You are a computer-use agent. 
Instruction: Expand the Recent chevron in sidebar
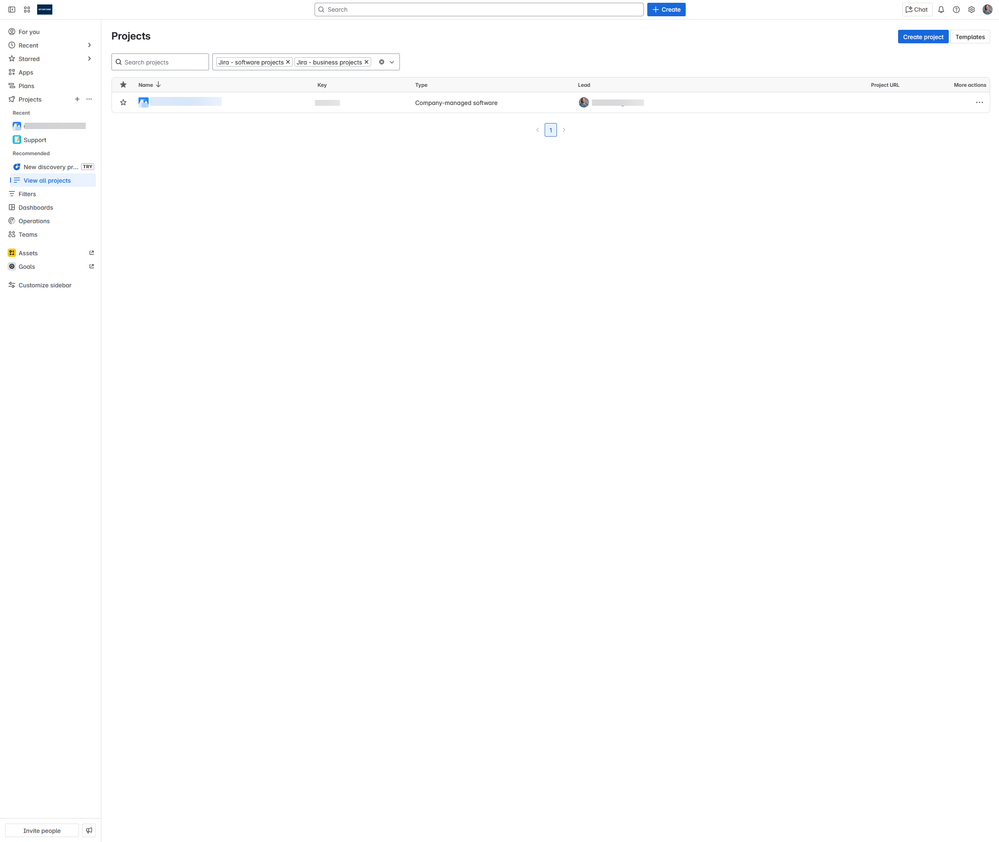coord(89,45)
